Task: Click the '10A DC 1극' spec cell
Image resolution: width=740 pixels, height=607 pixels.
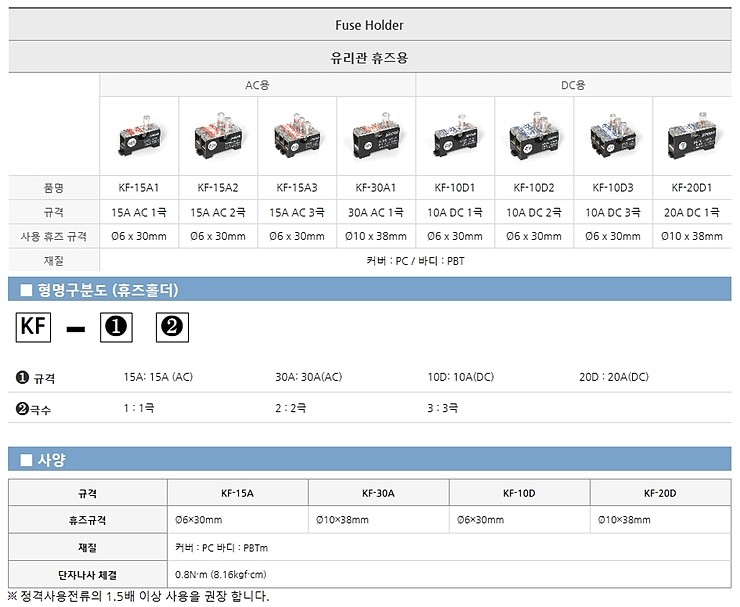Action: pos(455,212)
